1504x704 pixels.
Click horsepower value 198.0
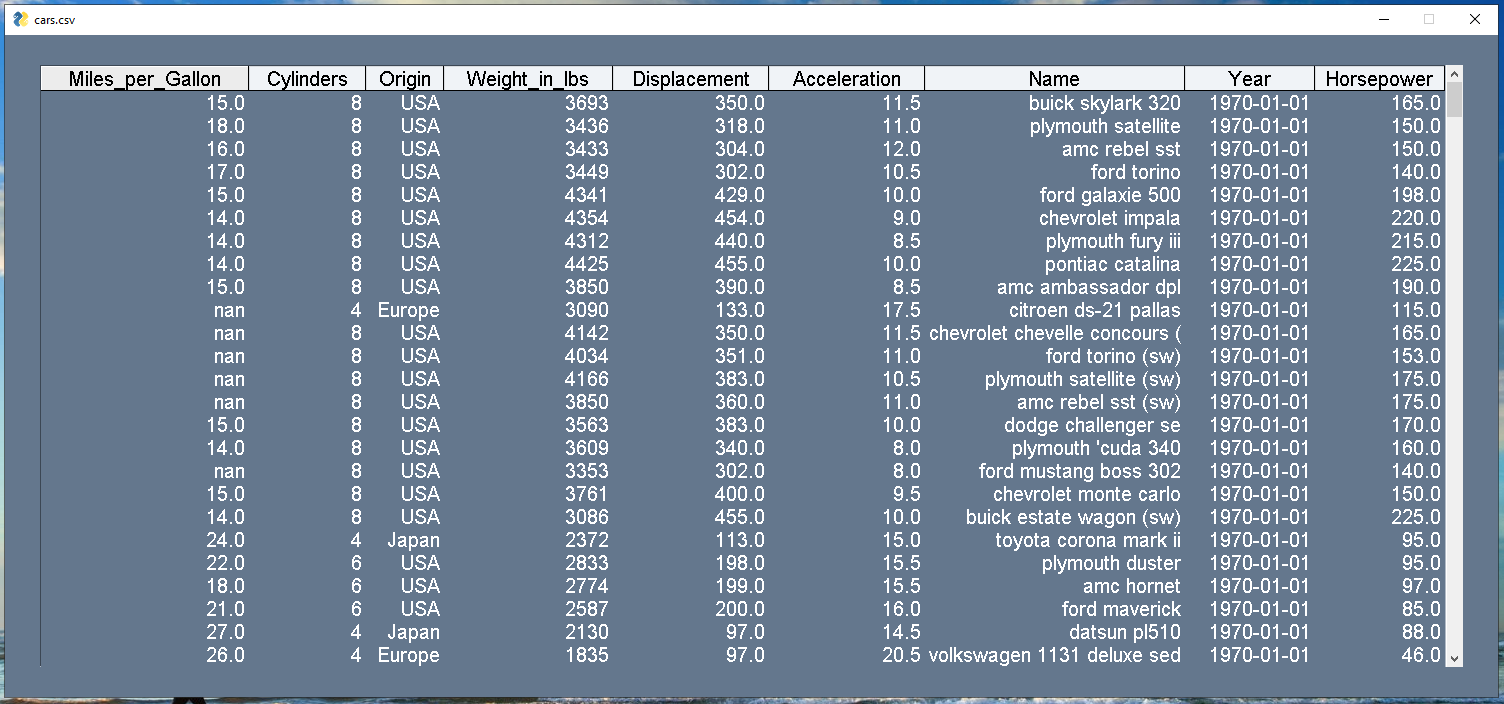click(1416, 195)
